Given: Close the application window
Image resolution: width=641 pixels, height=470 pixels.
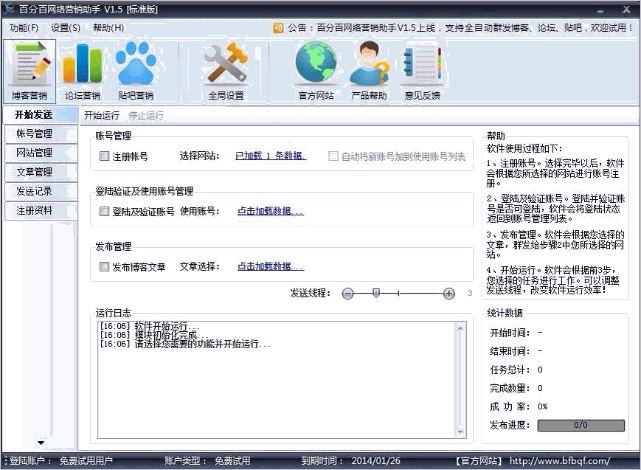Looking at the screenshot, I should (626, 9).
